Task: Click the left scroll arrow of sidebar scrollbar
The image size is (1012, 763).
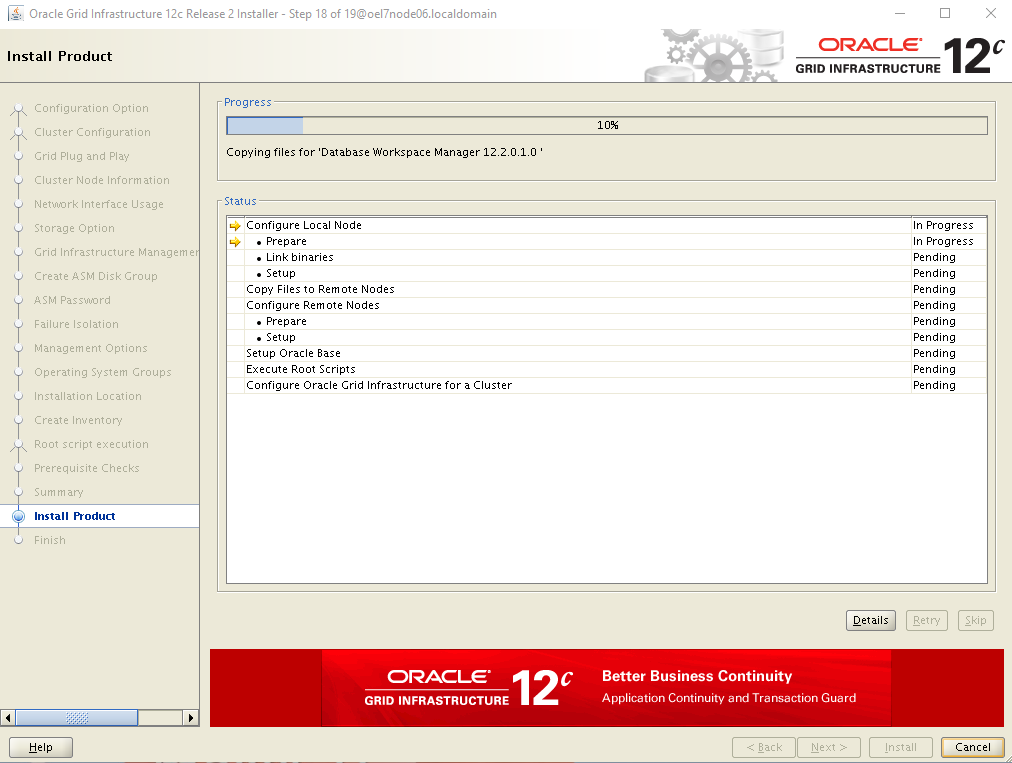Action: click(x=9, y=718)
